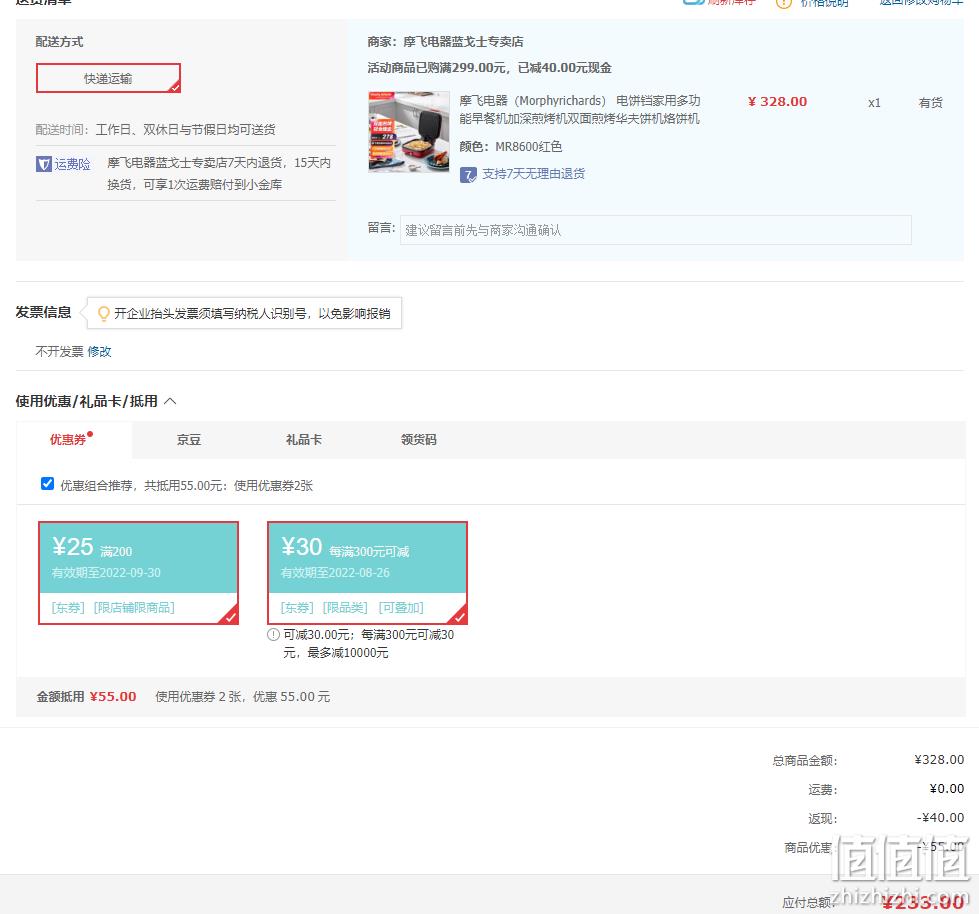The image size is (979, 914).
Task: Select 快递运输 delivery method
Action: pyautogui.click(x=108, y=78)
